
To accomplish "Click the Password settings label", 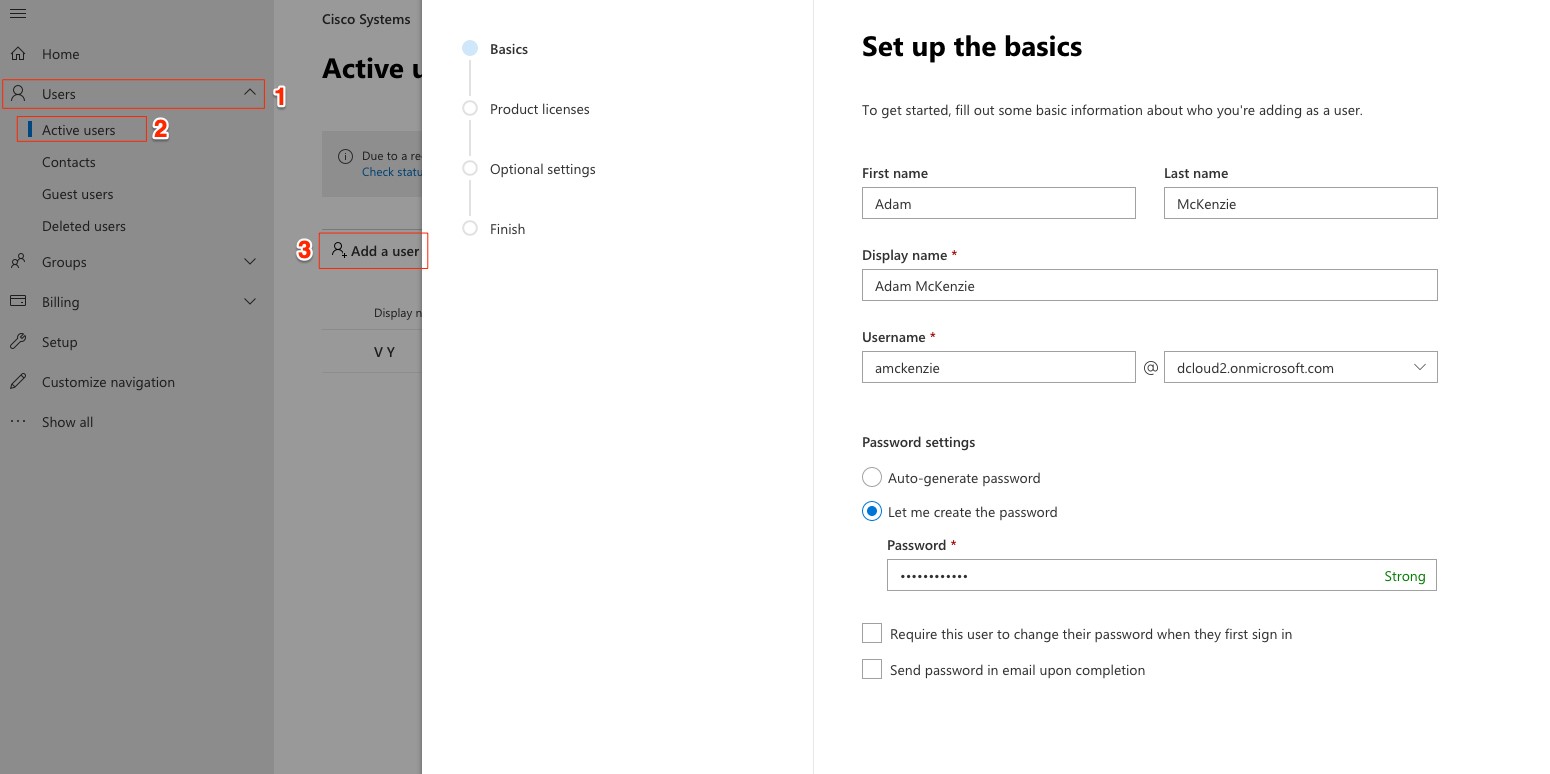I will tap(918, 442).
